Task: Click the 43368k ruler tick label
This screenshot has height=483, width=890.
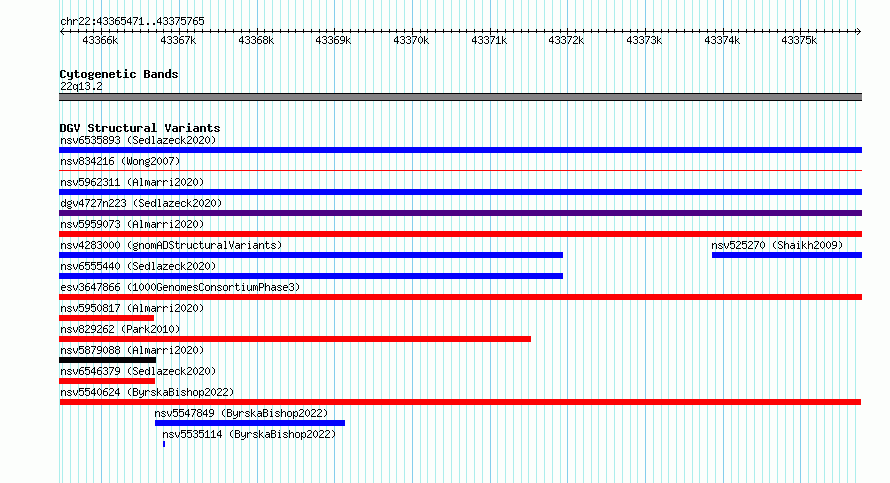Action: (x=256, y=41)
